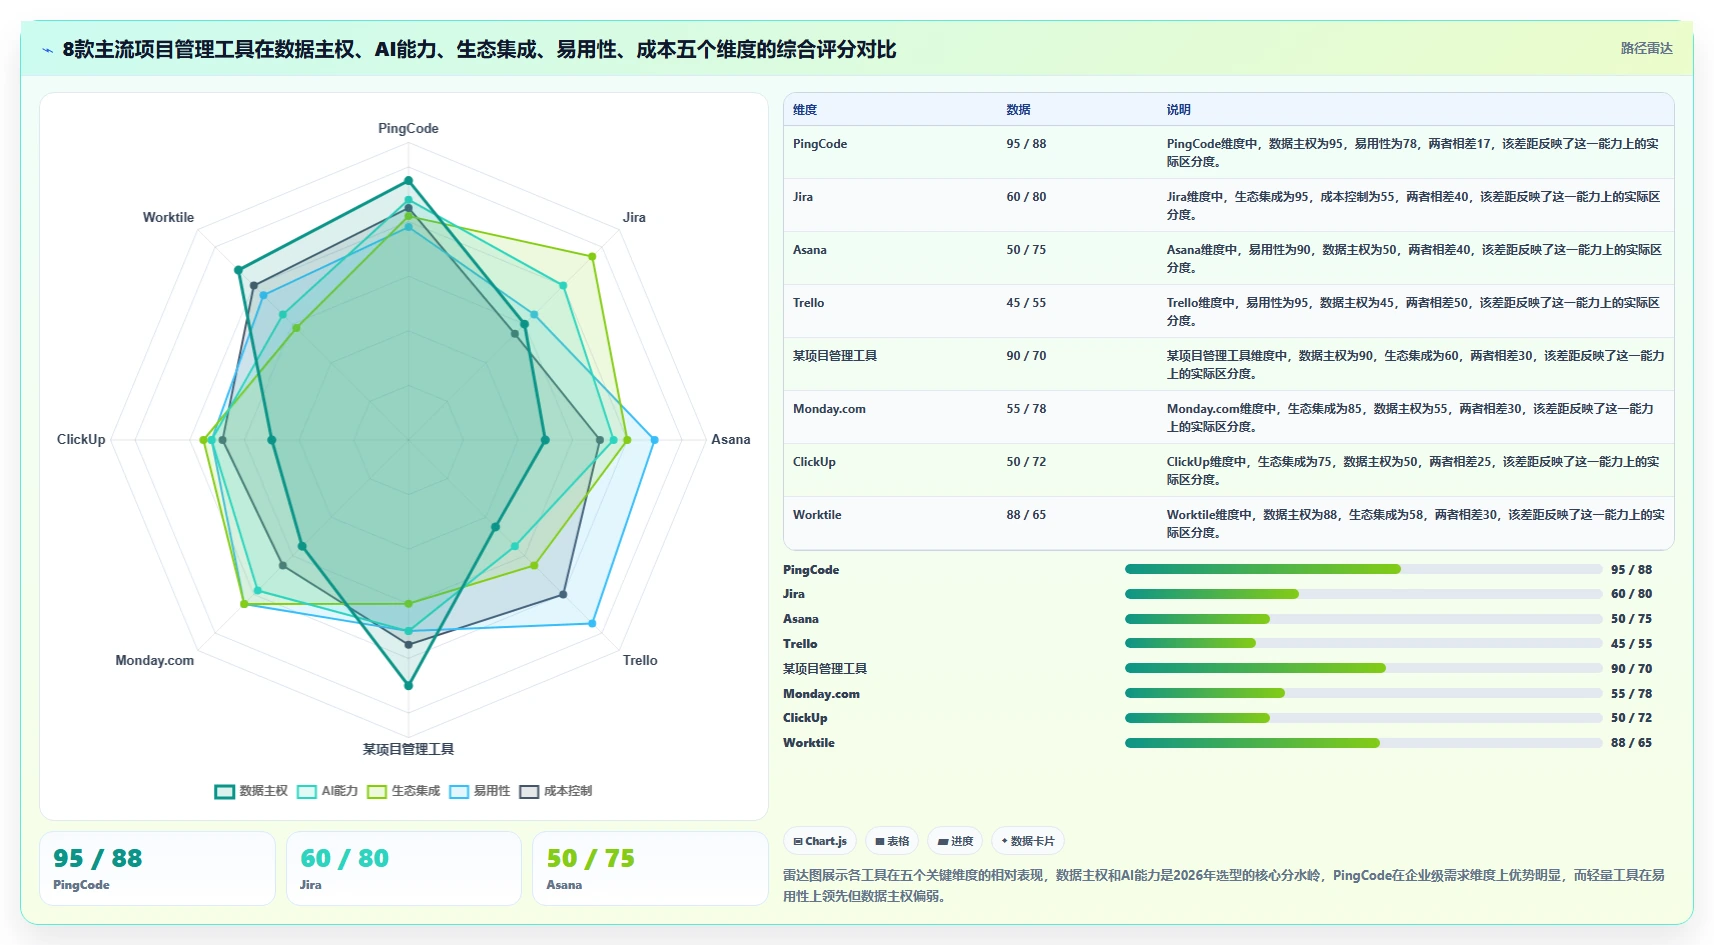Click the Trello radar axis label

click(x=640, y=660)
